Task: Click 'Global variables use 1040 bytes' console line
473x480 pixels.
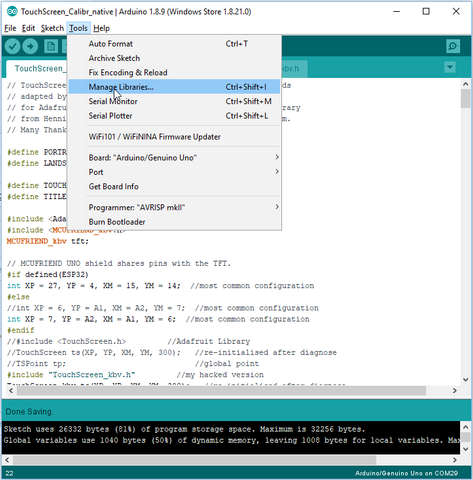Action: (231, 440)
